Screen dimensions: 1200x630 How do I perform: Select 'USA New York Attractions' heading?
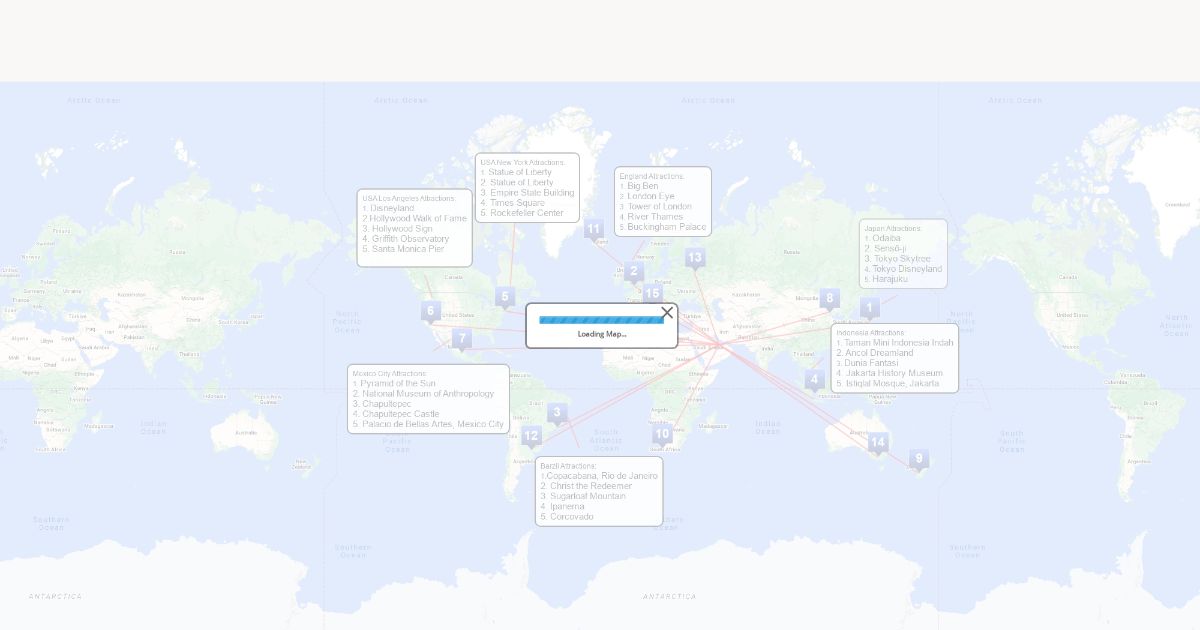click(522, 162)
